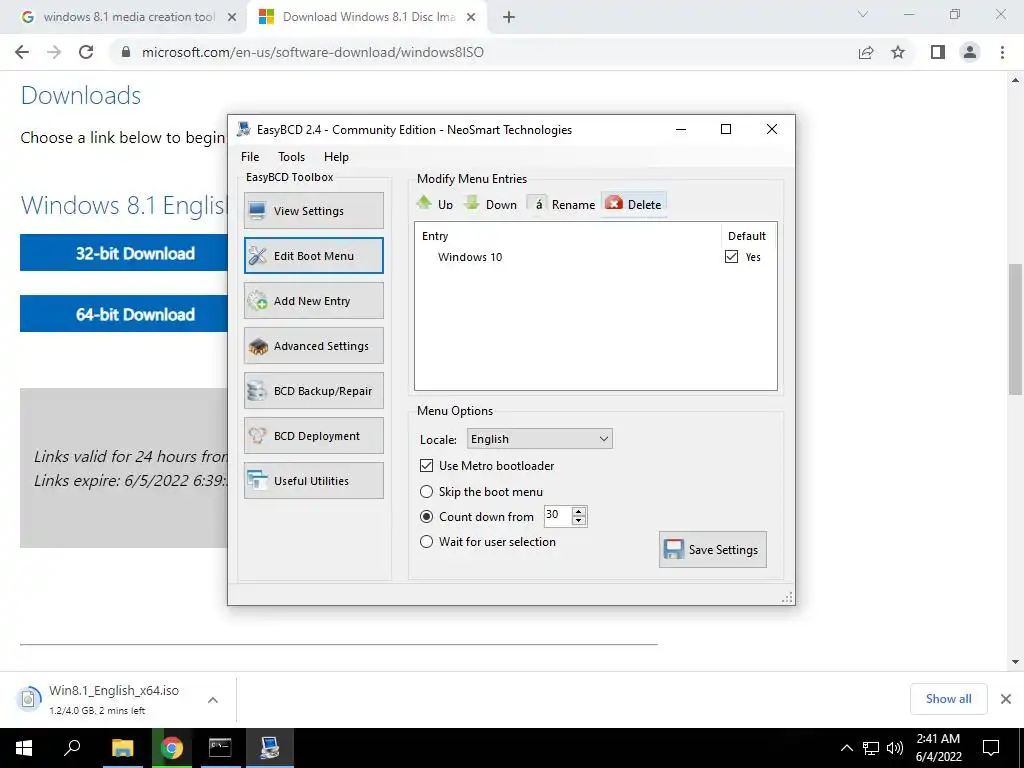Open taskbar clock and date
Image resolution: width=1024 pixels, height=768 pixels.
pos(938,748)
